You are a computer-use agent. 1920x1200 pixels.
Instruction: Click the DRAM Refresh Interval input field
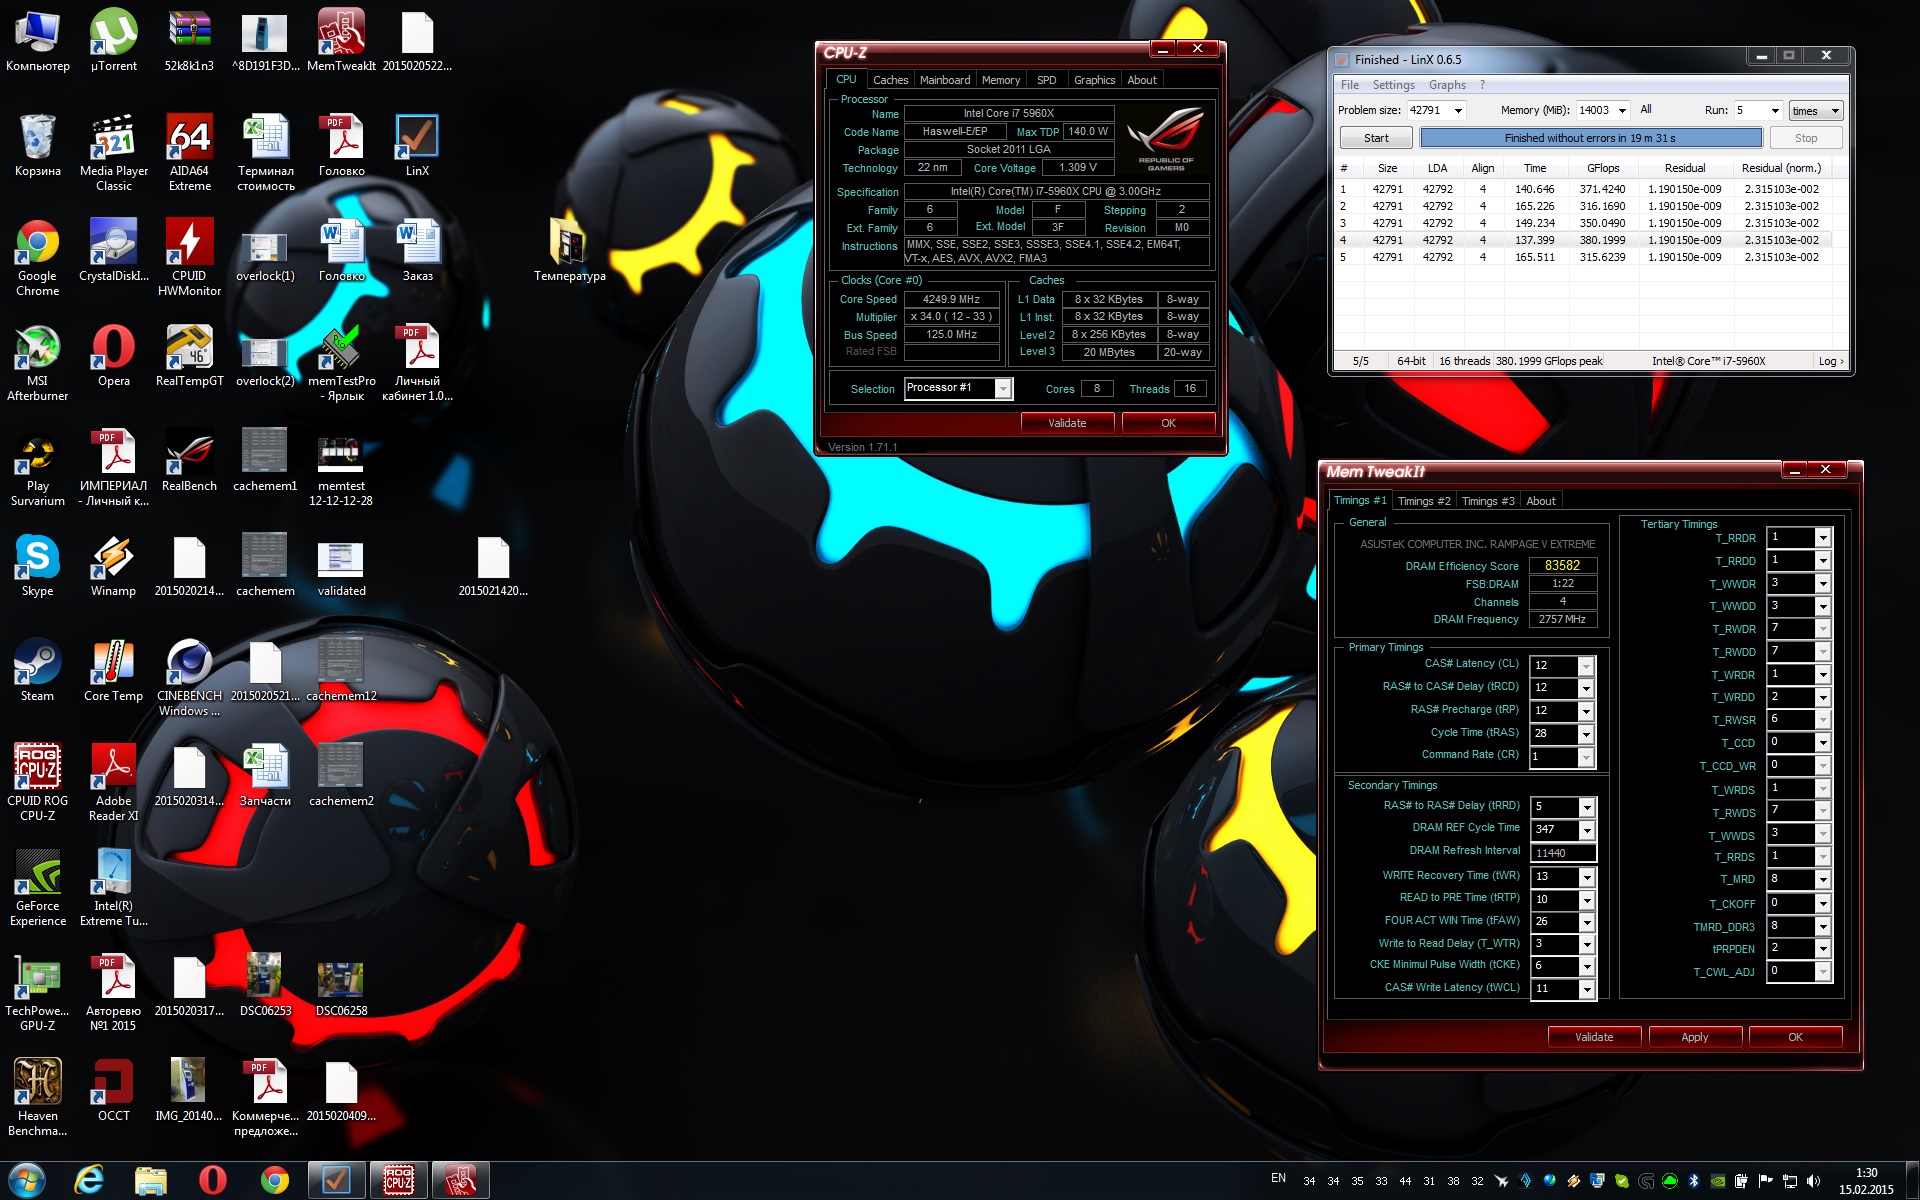pyautogui.click(x=1562, y=853)
